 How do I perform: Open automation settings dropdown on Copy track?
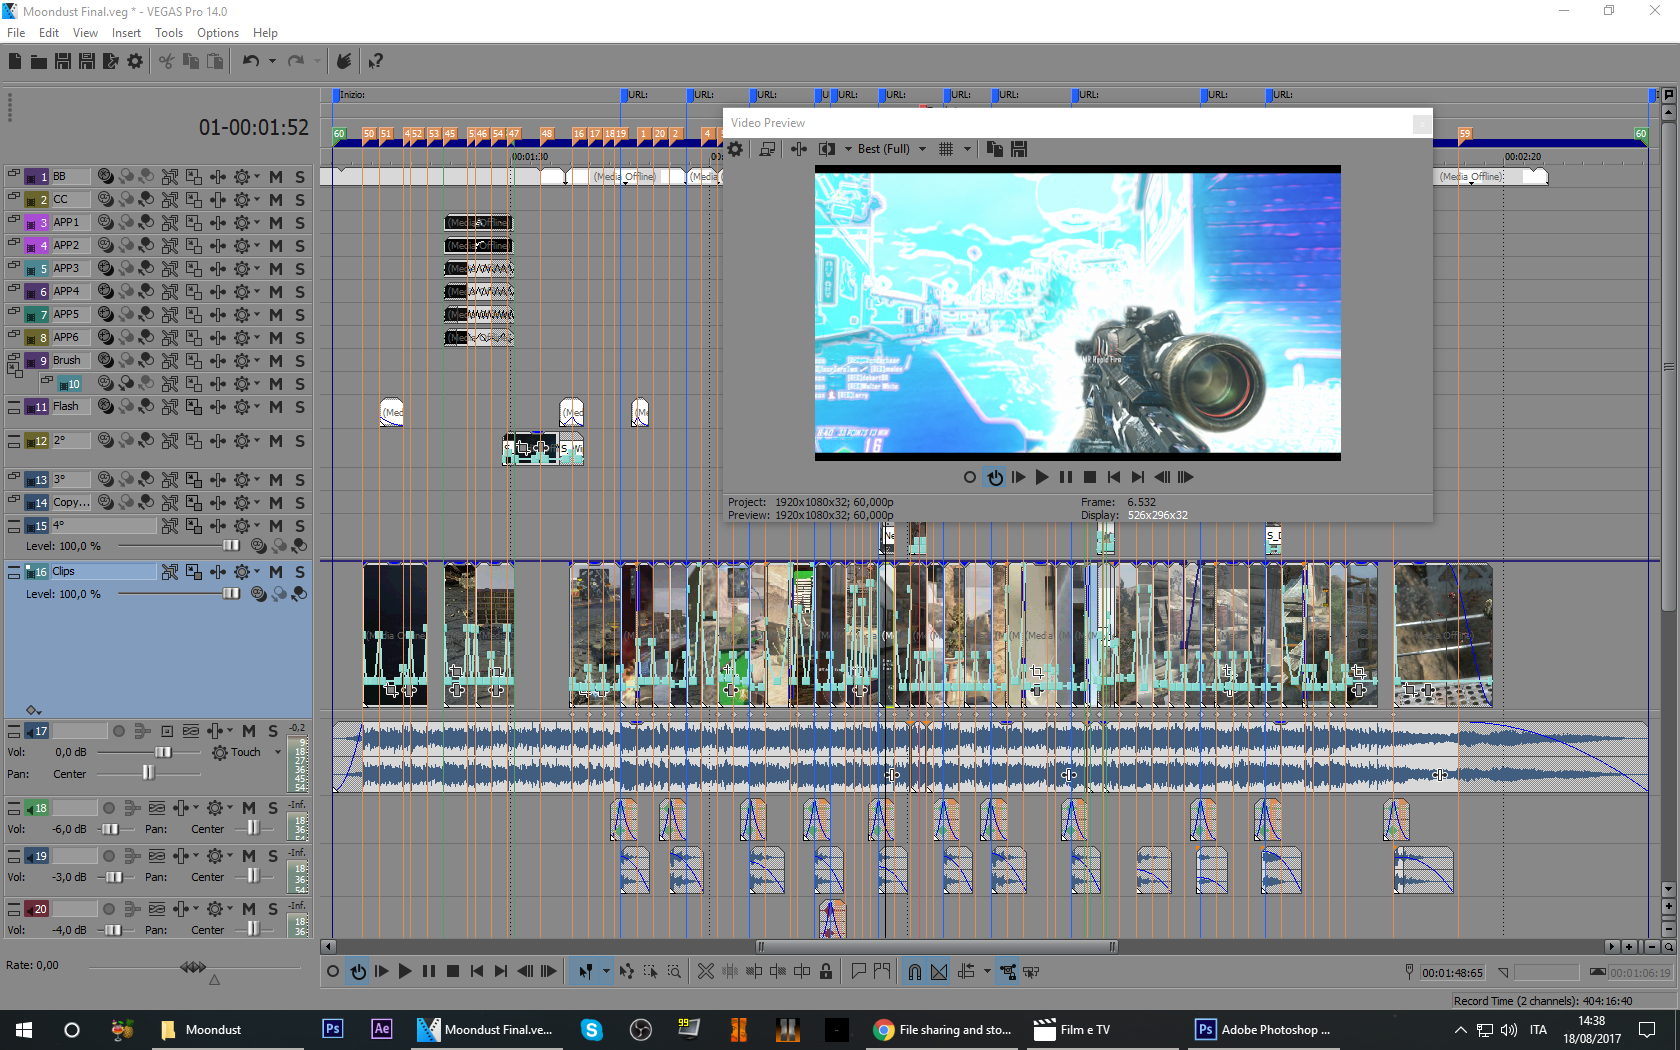coord(256,503)
